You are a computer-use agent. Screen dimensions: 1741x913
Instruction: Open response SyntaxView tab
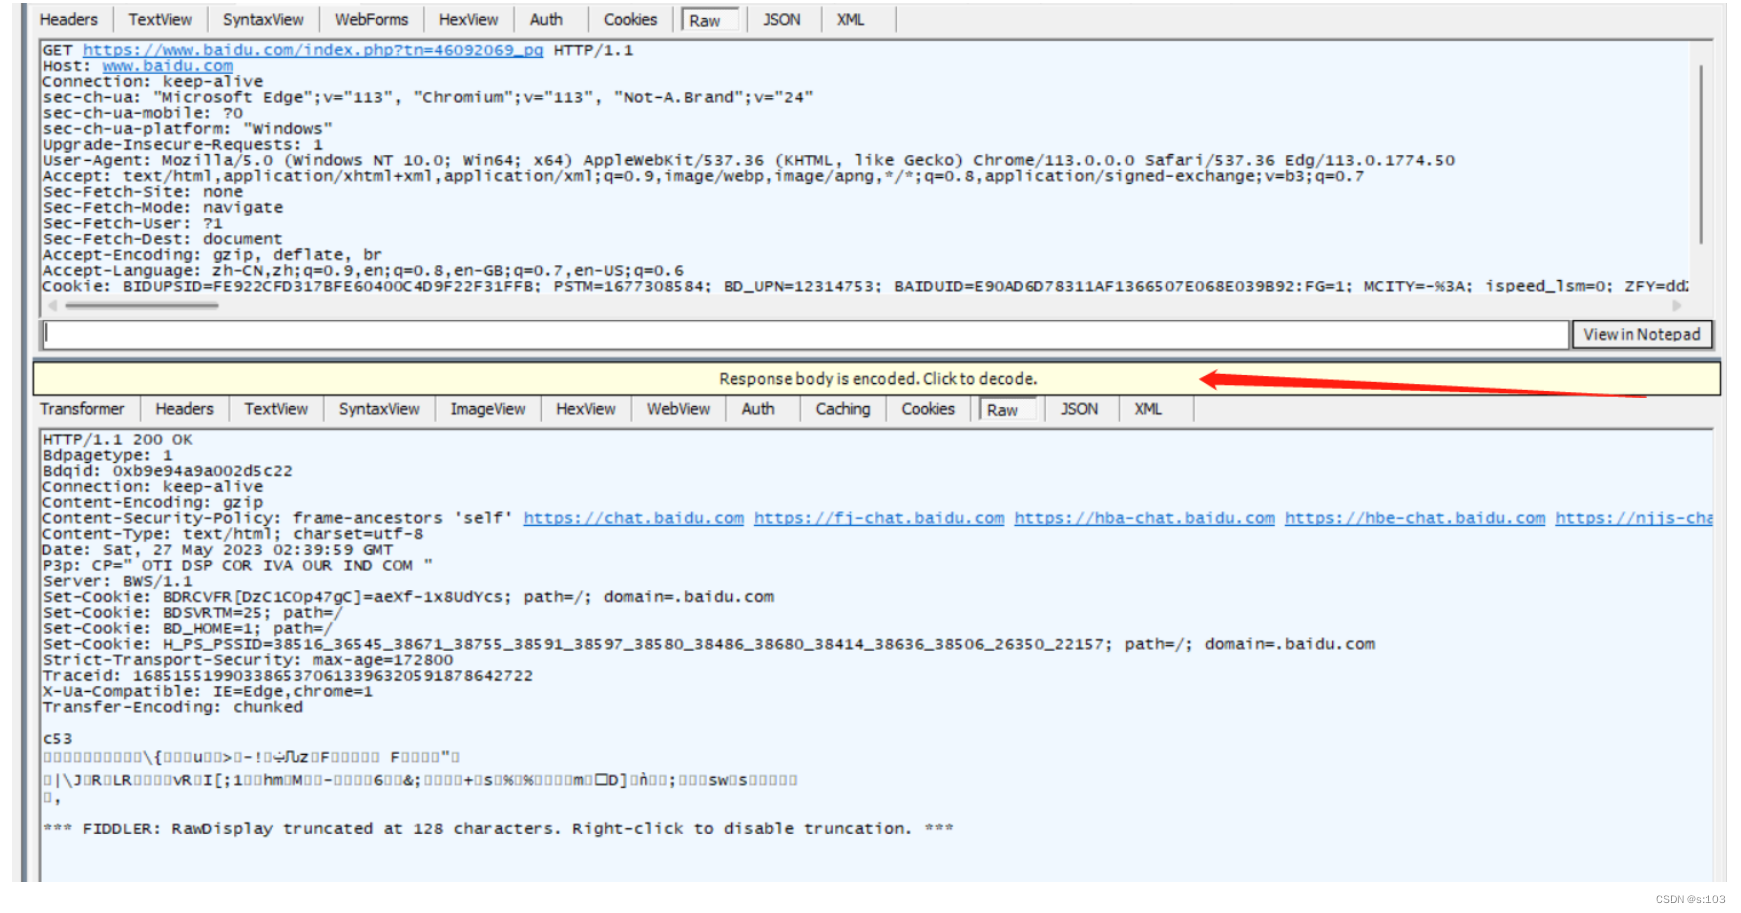[379, 409]
